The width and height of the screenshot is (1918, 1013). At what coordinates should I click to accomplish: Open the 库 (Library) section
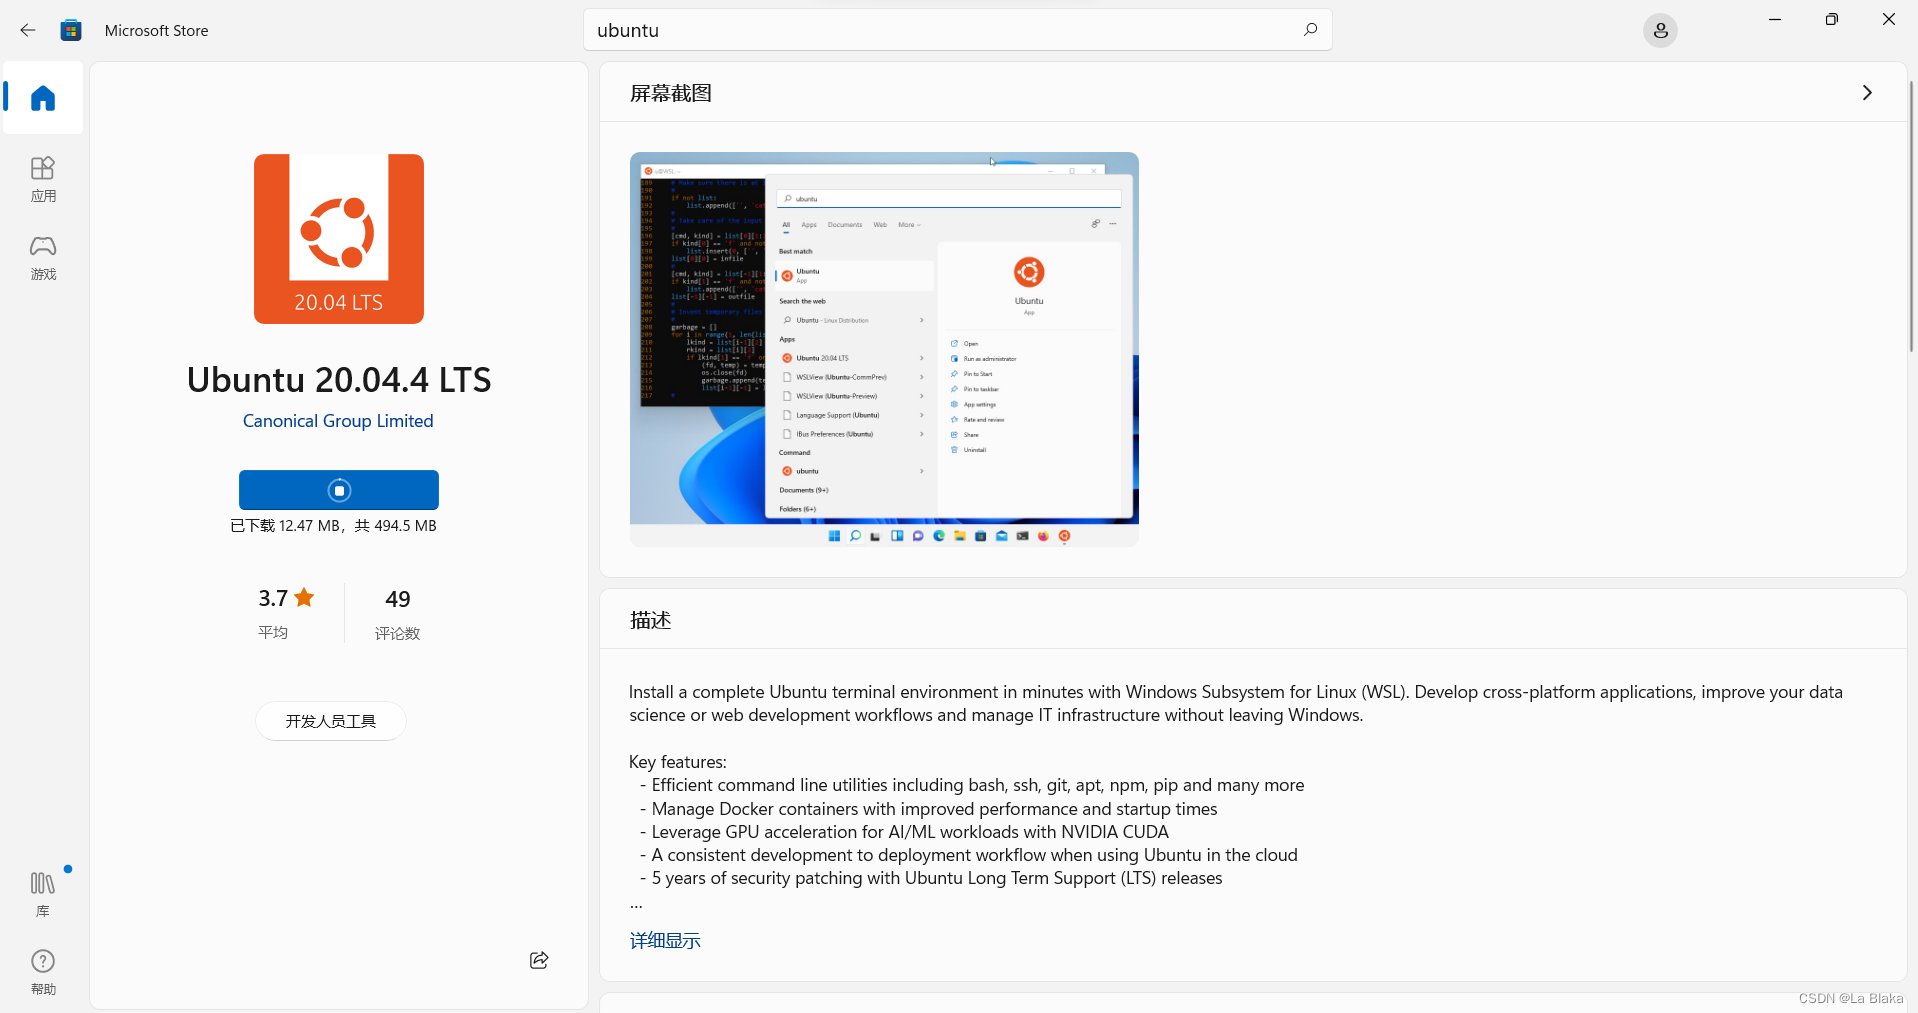(x=42, y=890)
